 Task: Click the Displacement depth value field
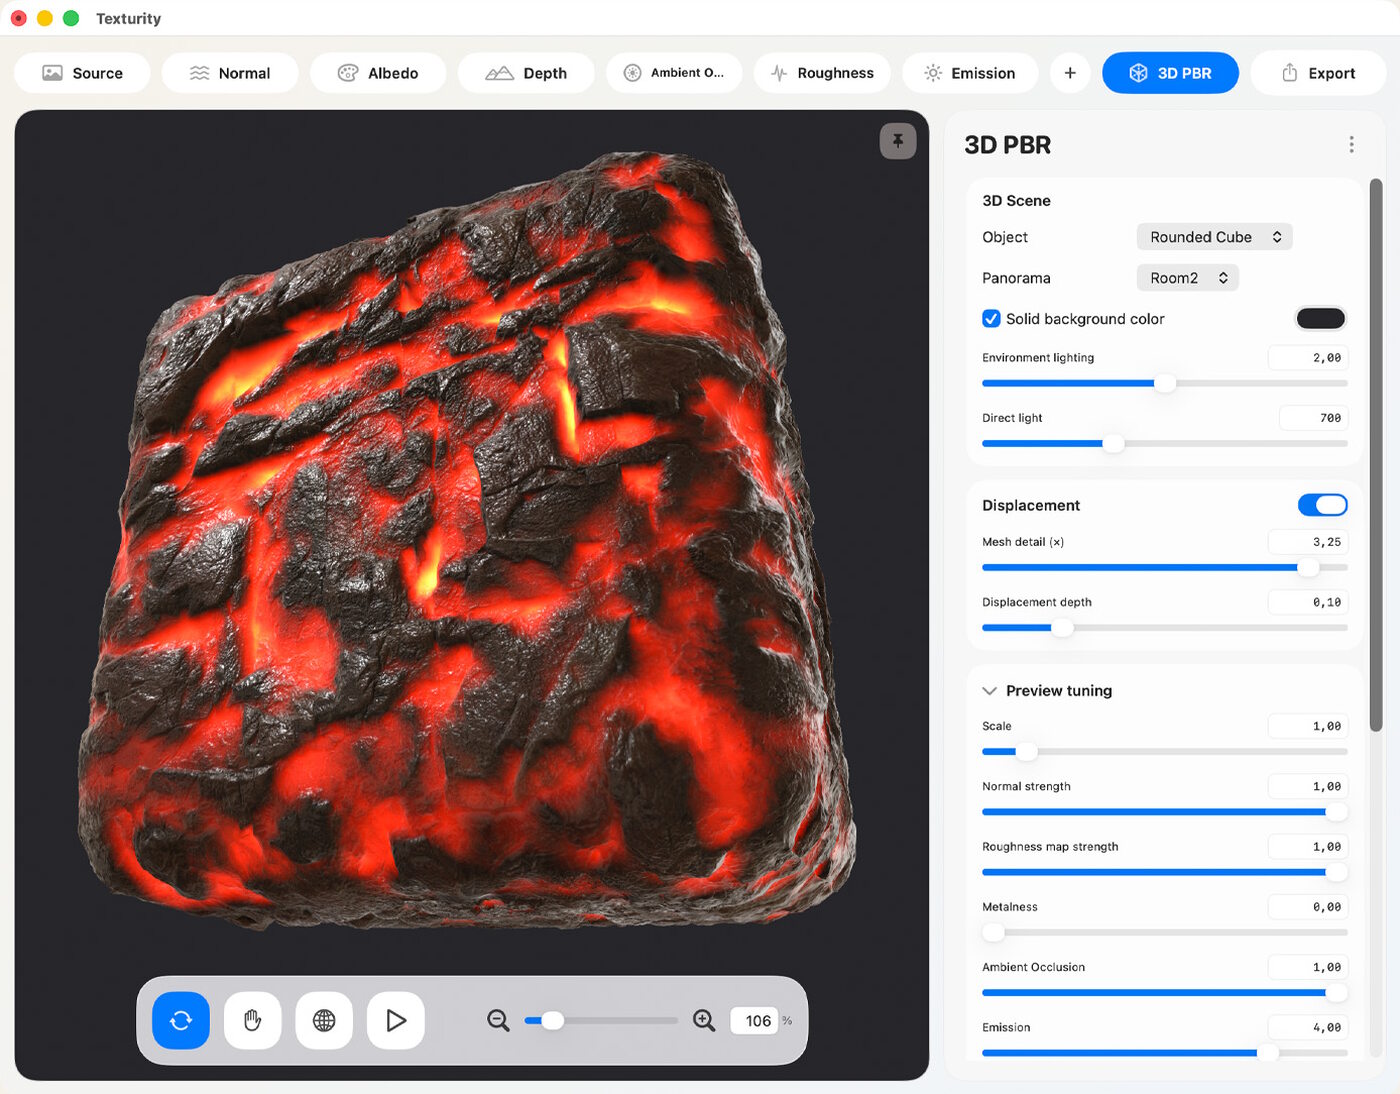[1308, 602]
